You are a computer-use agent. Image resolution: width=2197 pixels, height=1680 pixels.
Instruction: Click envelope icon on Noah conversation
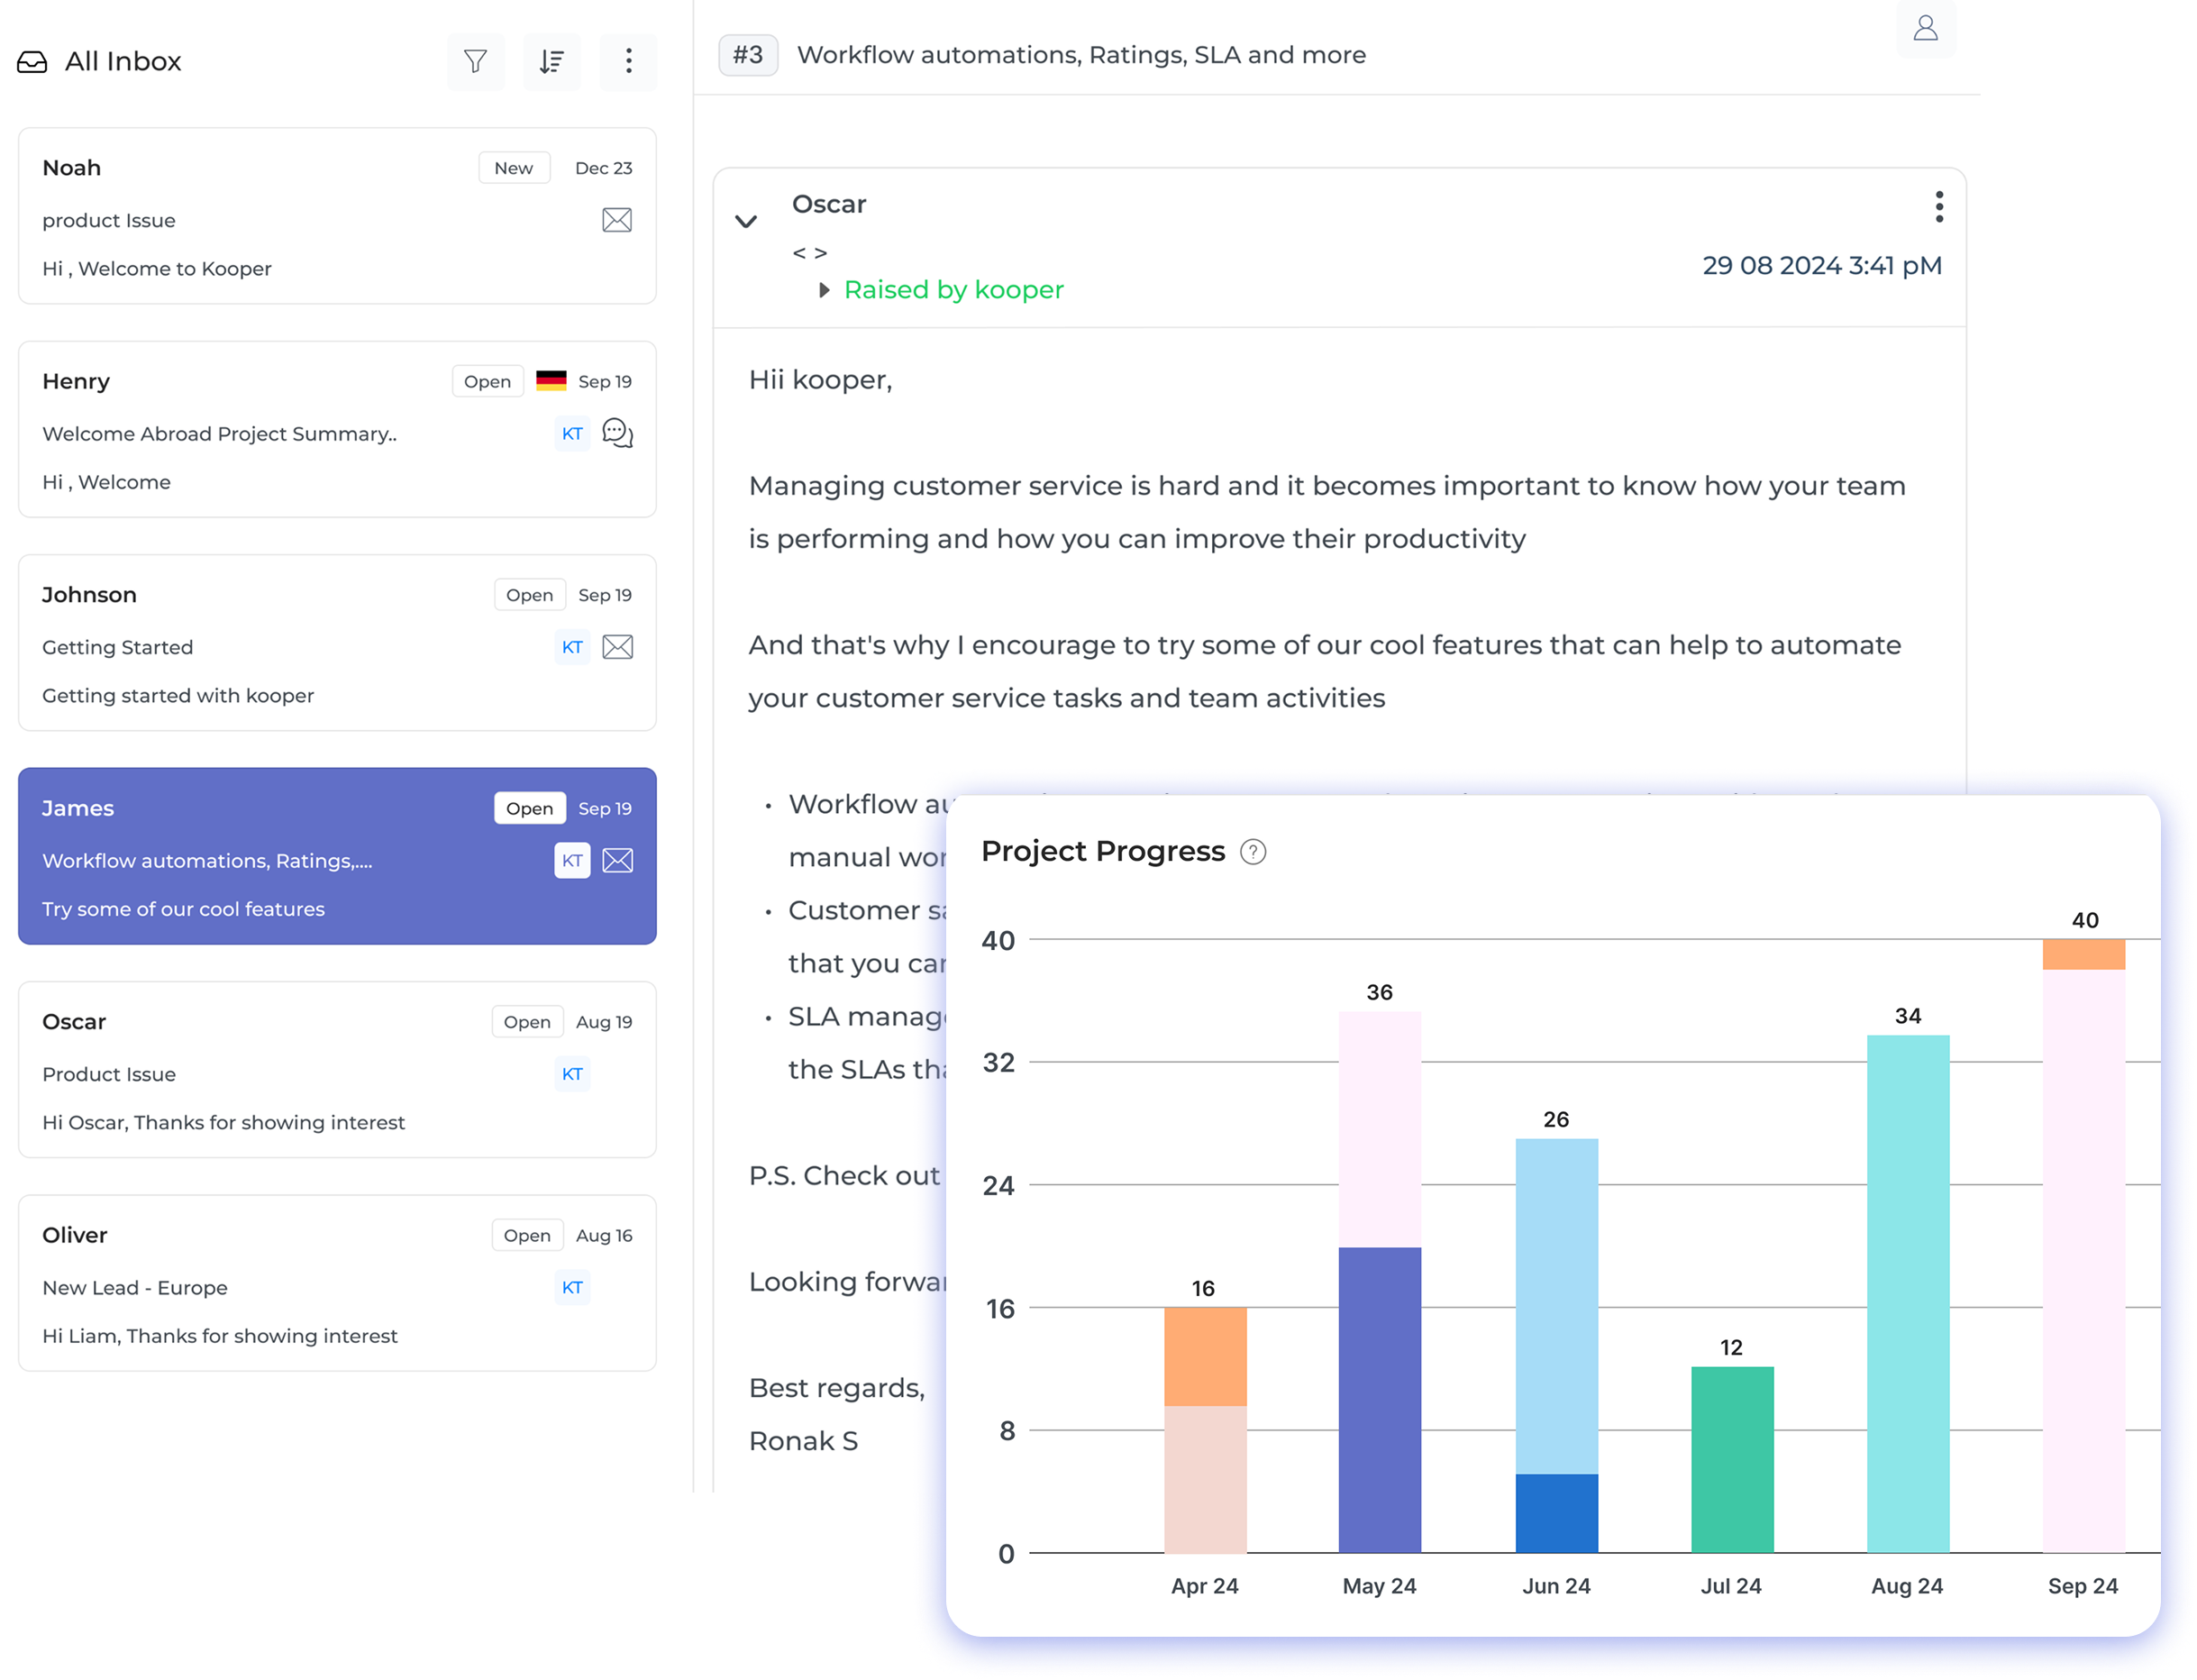click(x=617, y=220)
